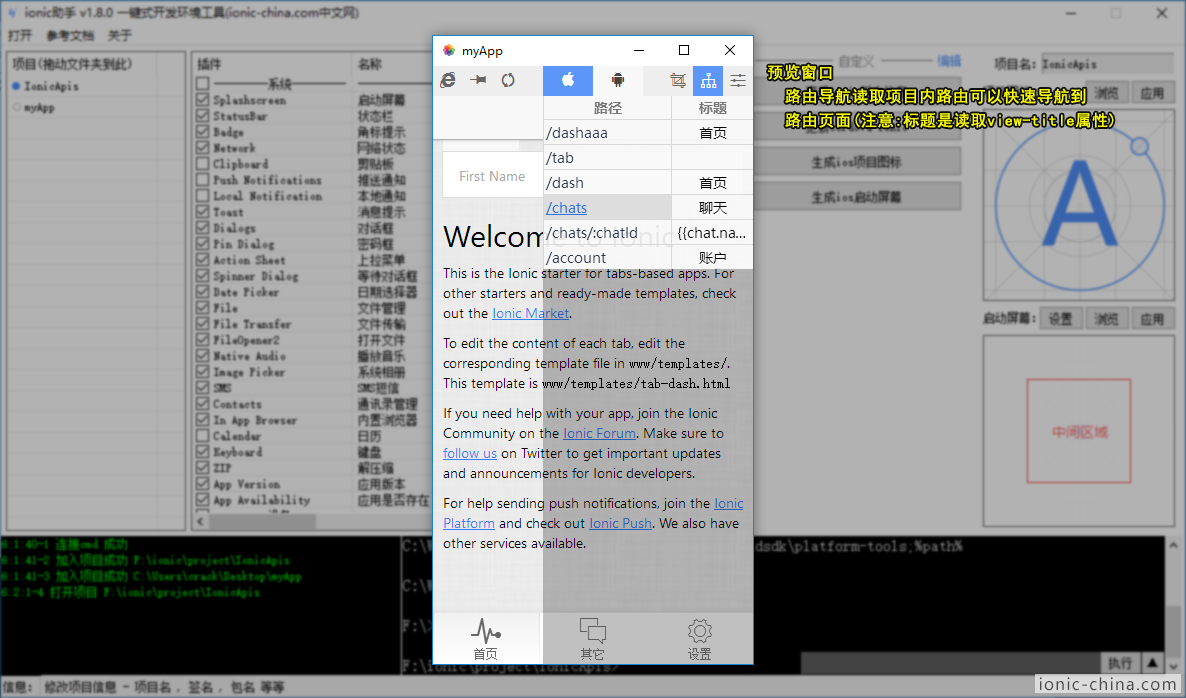Open the Ionic Forum link
This screenshot has height=698, width=1186.
(x=599, y=433)
